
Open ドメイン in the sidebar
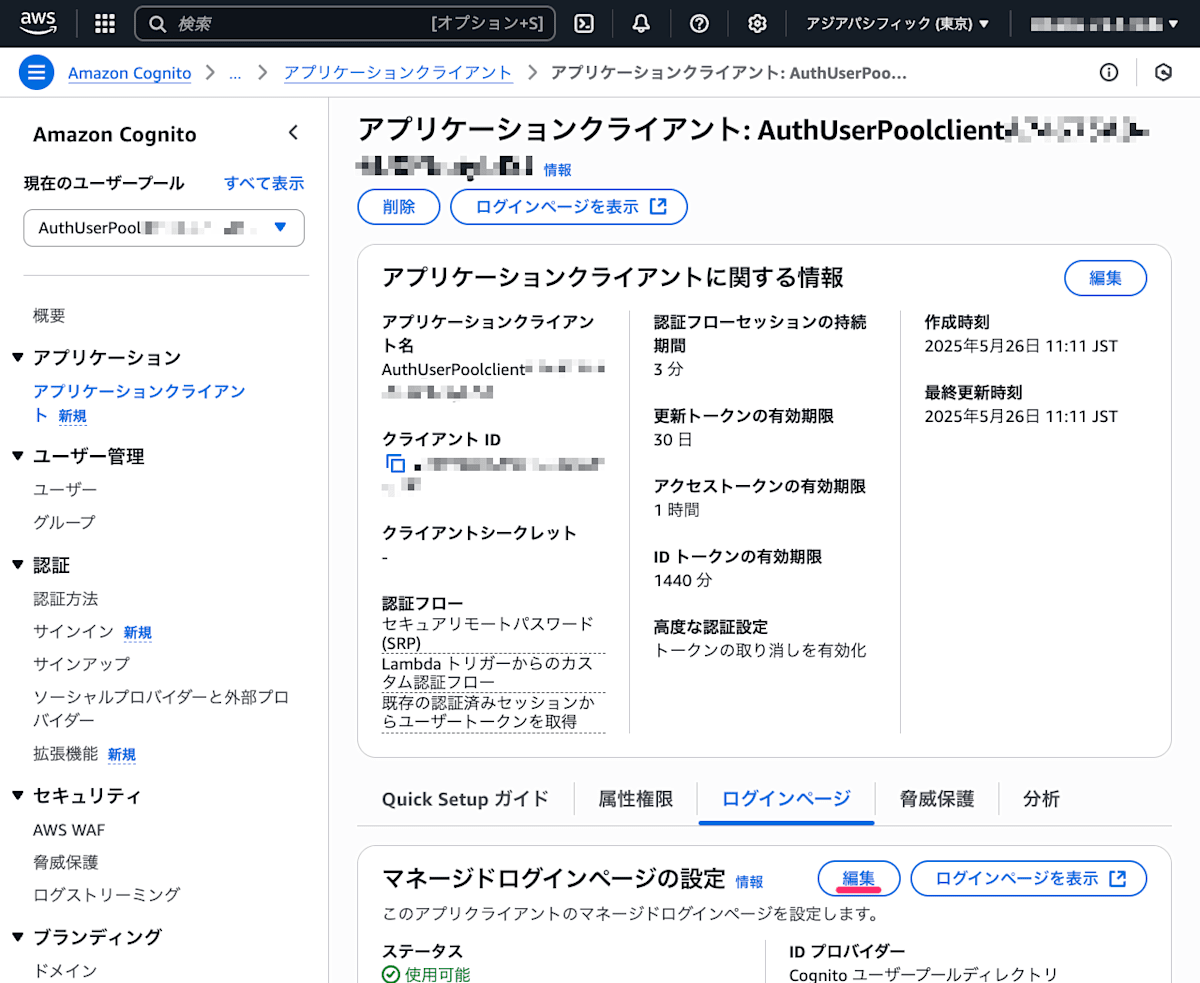[65, 970]
